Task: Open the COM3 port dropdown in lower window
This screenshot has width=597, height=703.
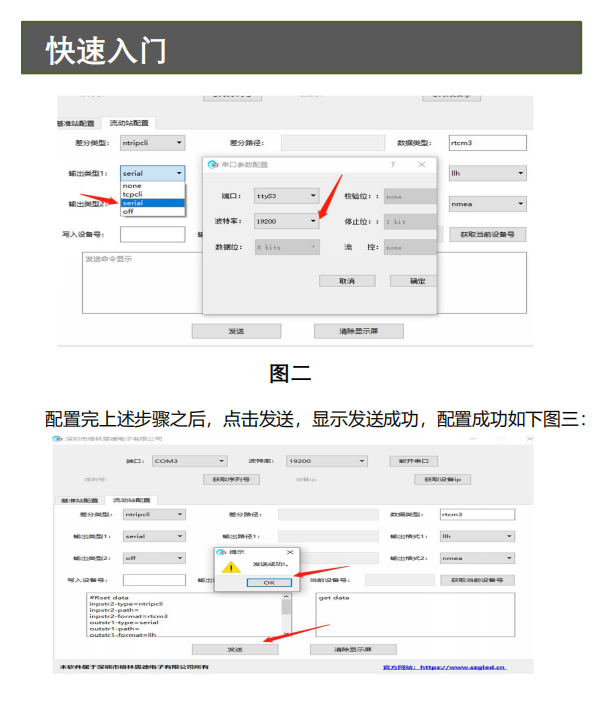Action: pyautogui.click(x=190, y=461)
